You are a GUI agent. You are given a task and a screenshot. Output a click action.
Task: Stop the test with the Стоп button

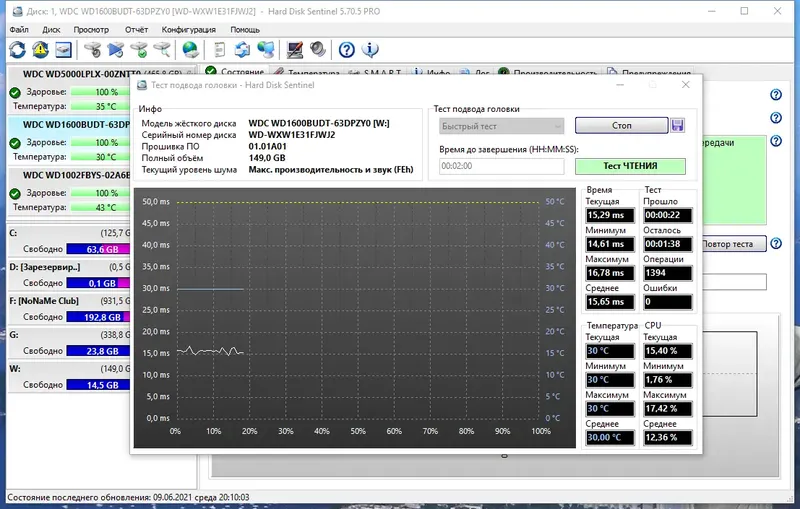click(621, 125)
